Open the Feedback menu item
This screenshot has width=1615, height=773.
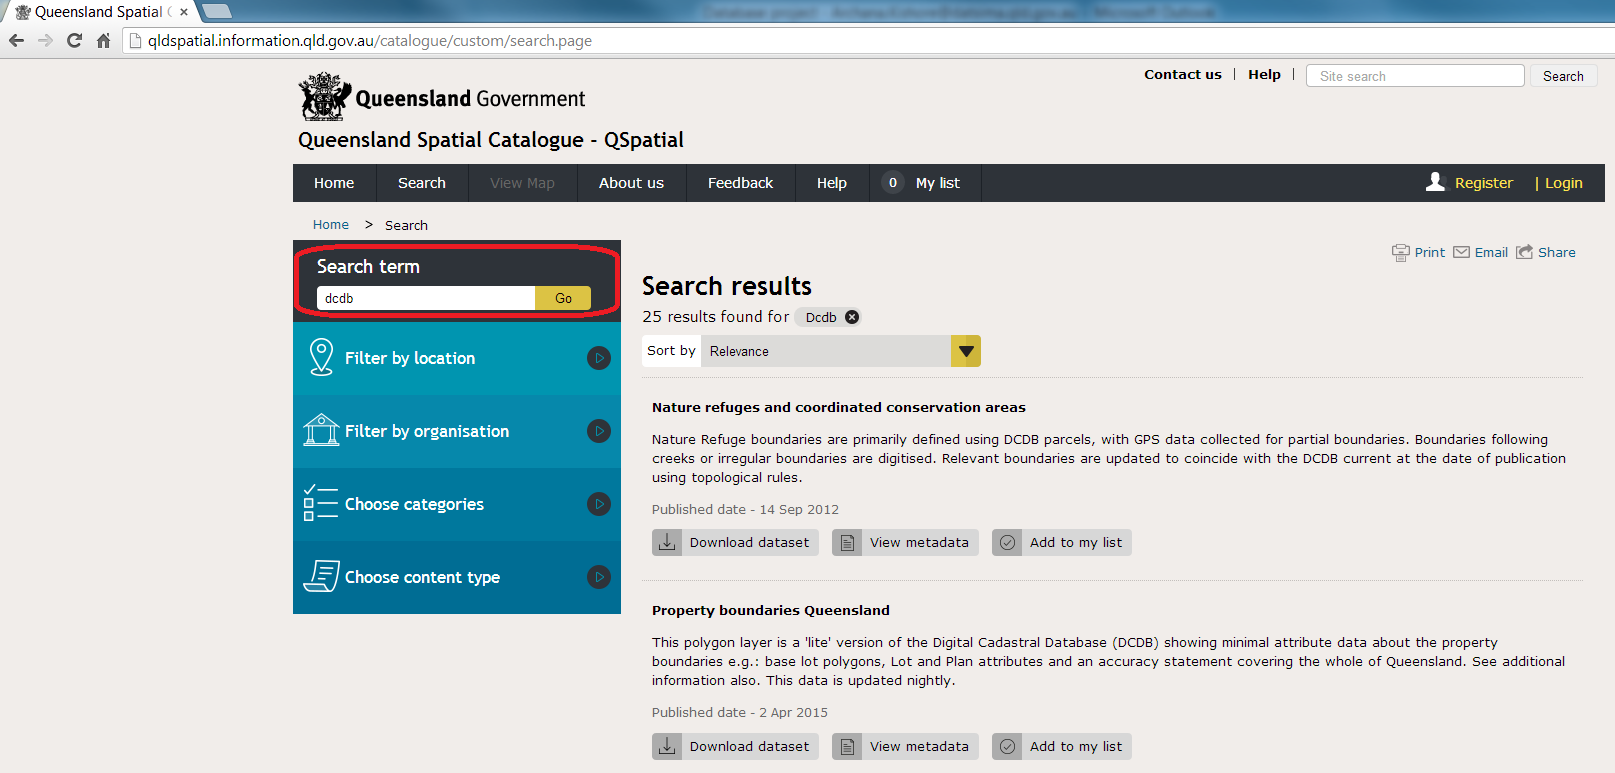[x=740, y=183]
